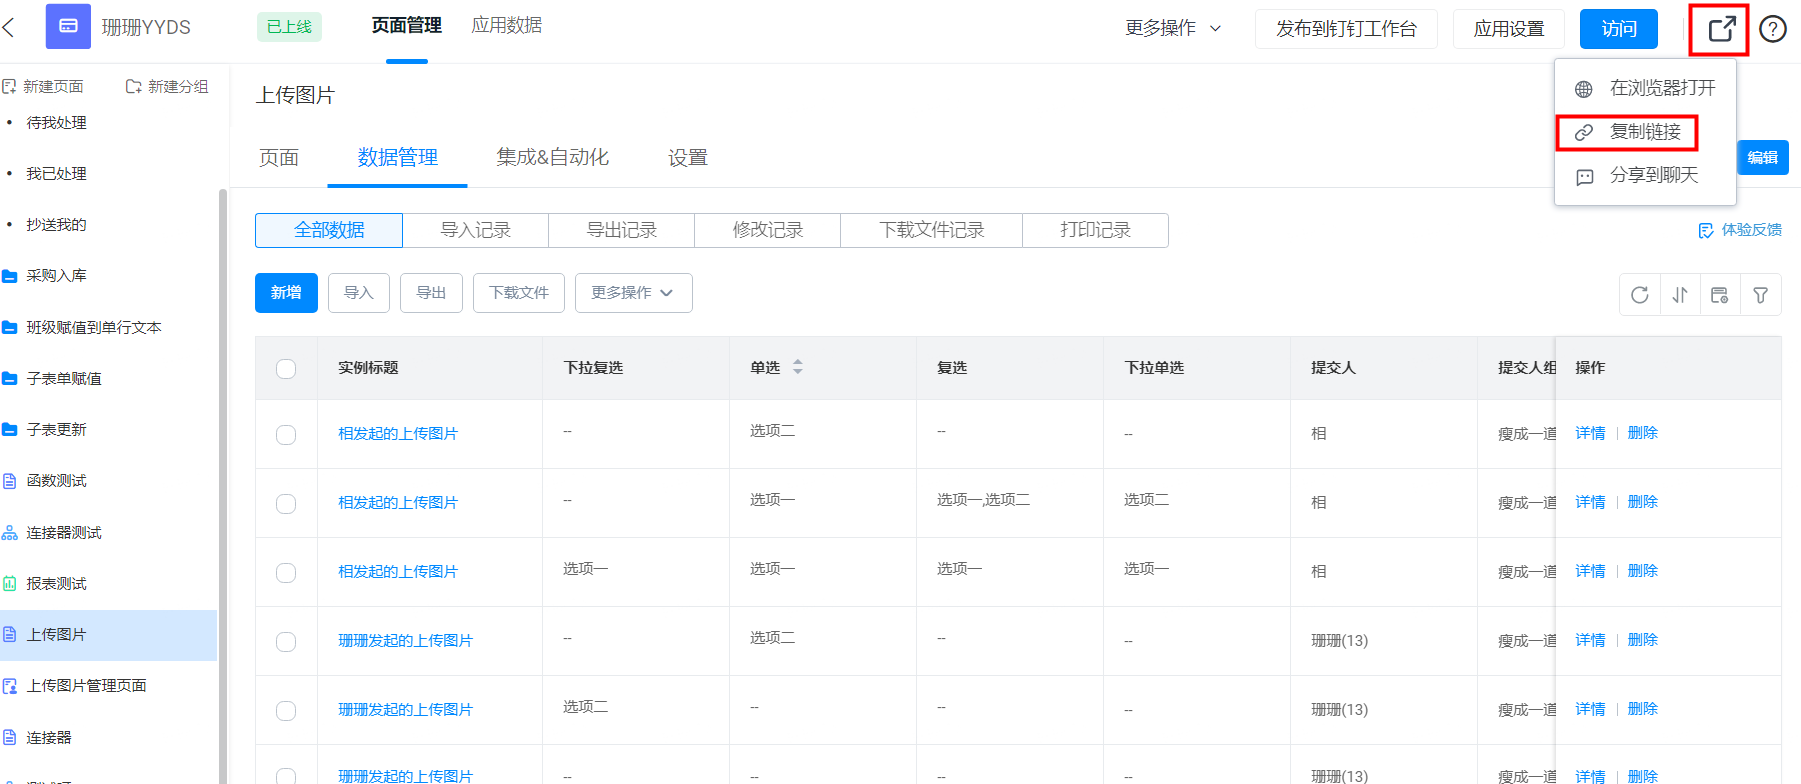Image resolution: width=1801 pixels, height=784 pixels.
Task: Click the blue 编辑 button
Action: tap(1763, 157)
